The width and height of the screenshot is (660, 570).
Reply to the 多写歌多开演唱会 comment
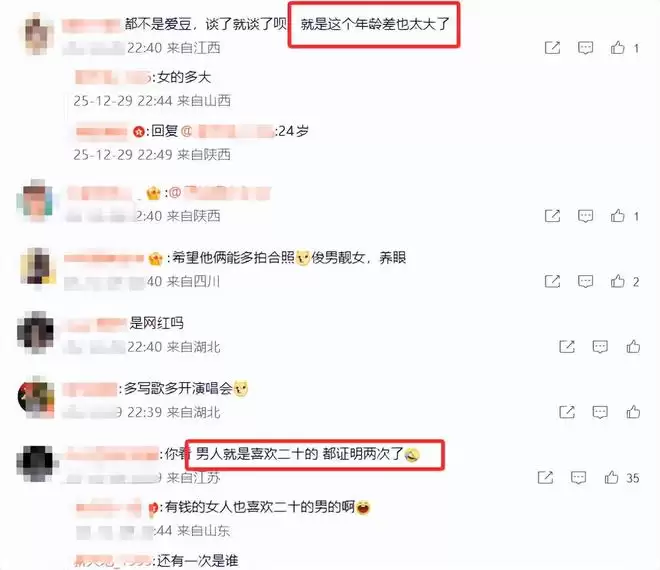600,412
